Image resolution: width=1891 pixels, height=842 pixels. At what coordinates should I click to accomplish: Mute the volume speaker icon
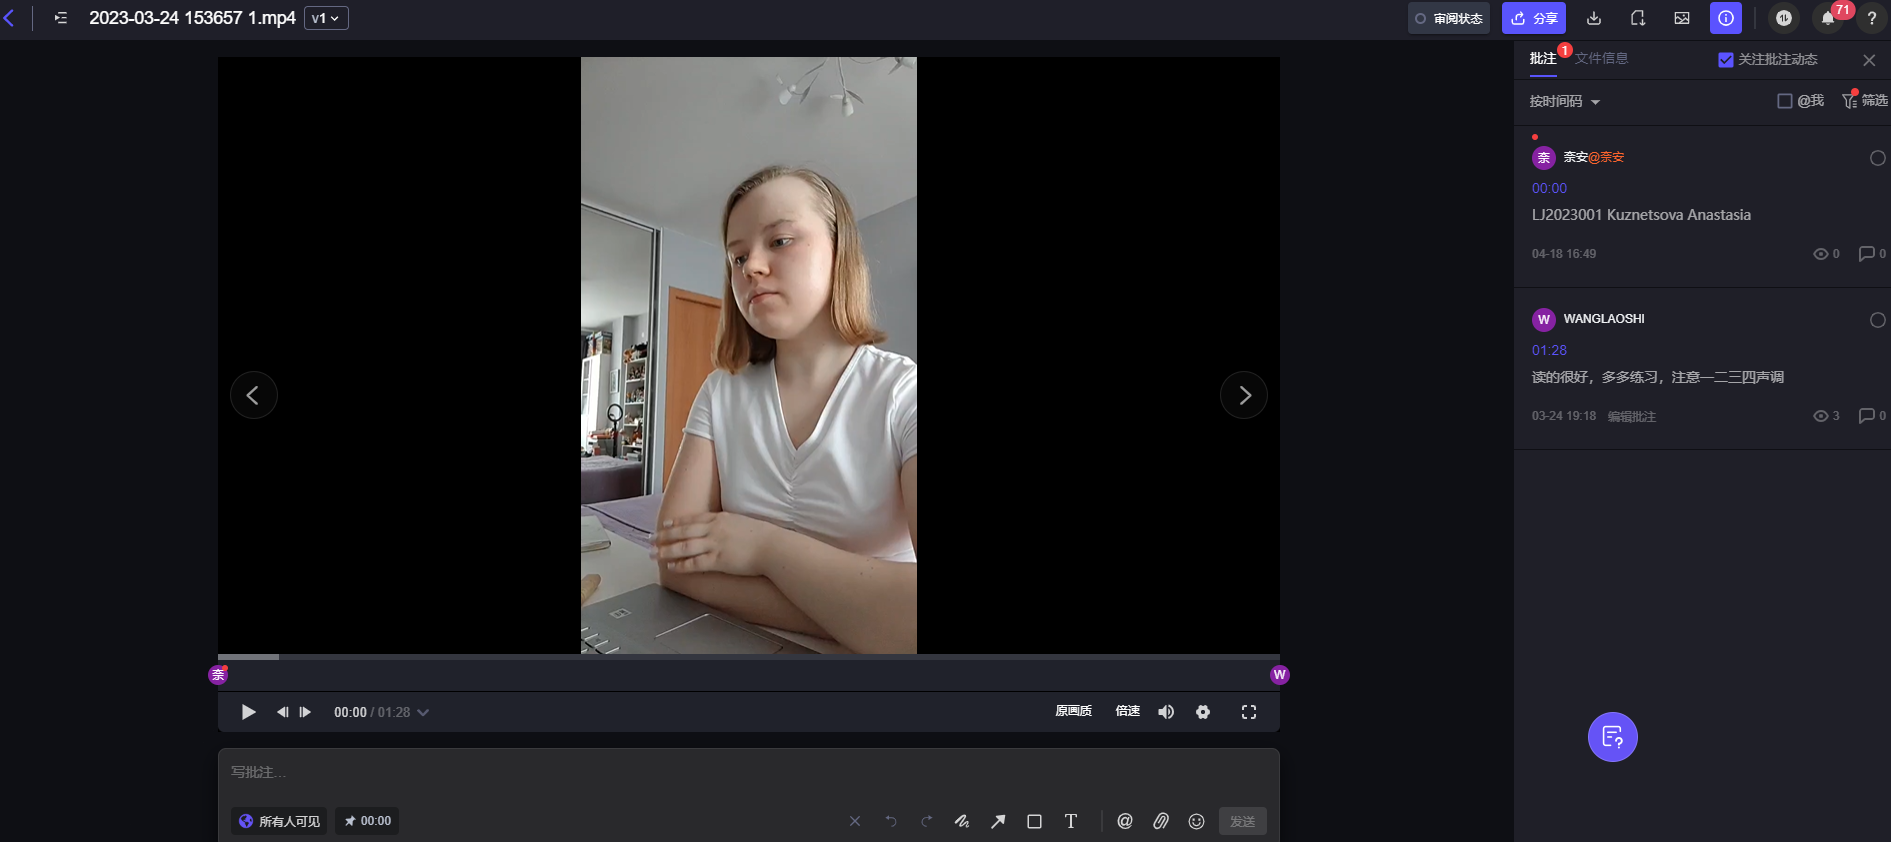(1166, 712)
